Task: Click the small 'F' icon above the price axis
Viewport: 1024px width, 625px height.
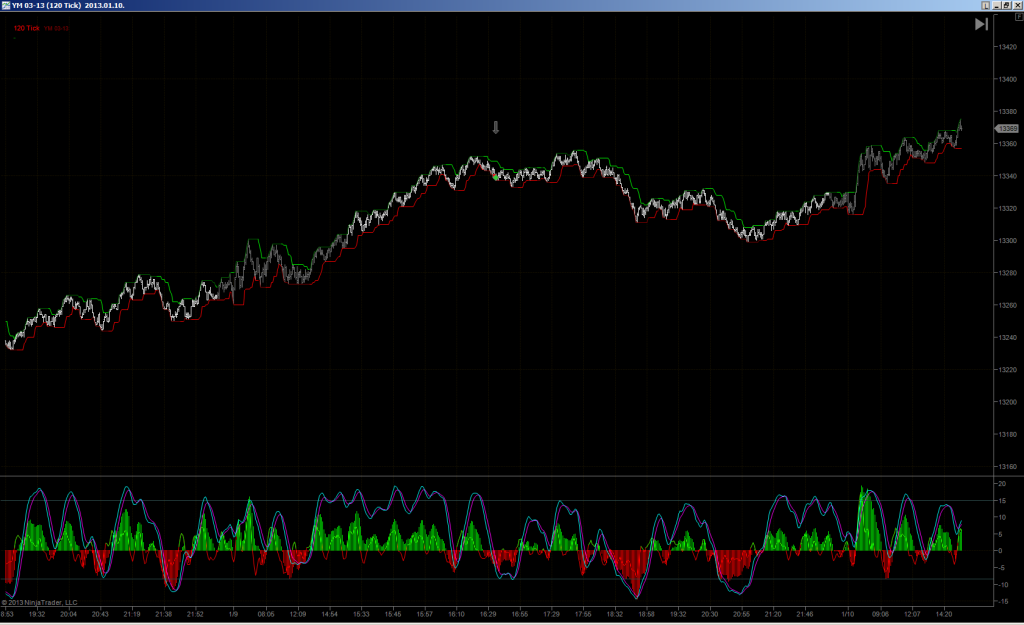Action: (x=1019, y=17)
